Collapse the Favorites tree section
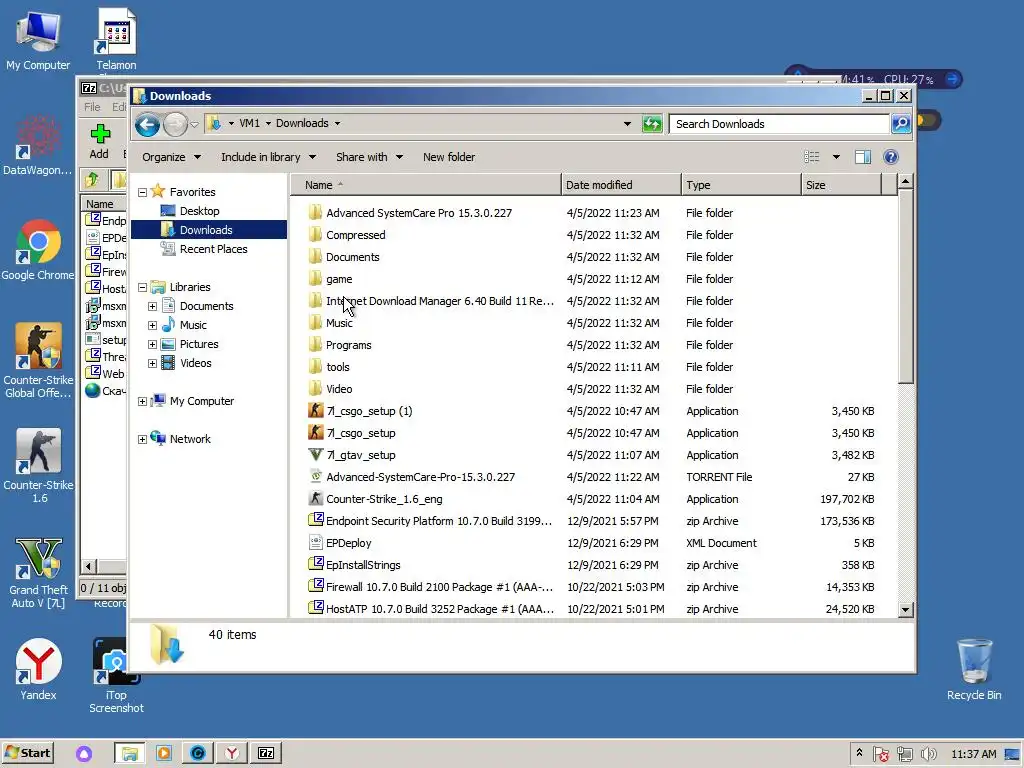 (142, 193)
